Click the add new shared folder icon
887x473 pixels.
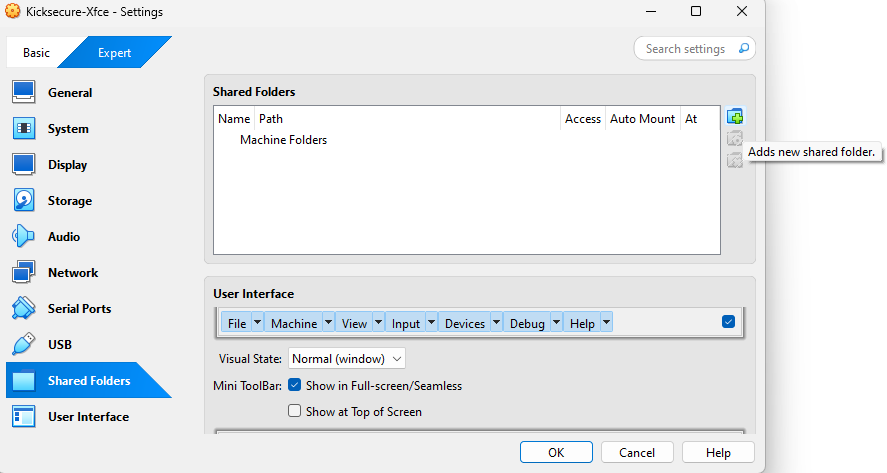735,118
